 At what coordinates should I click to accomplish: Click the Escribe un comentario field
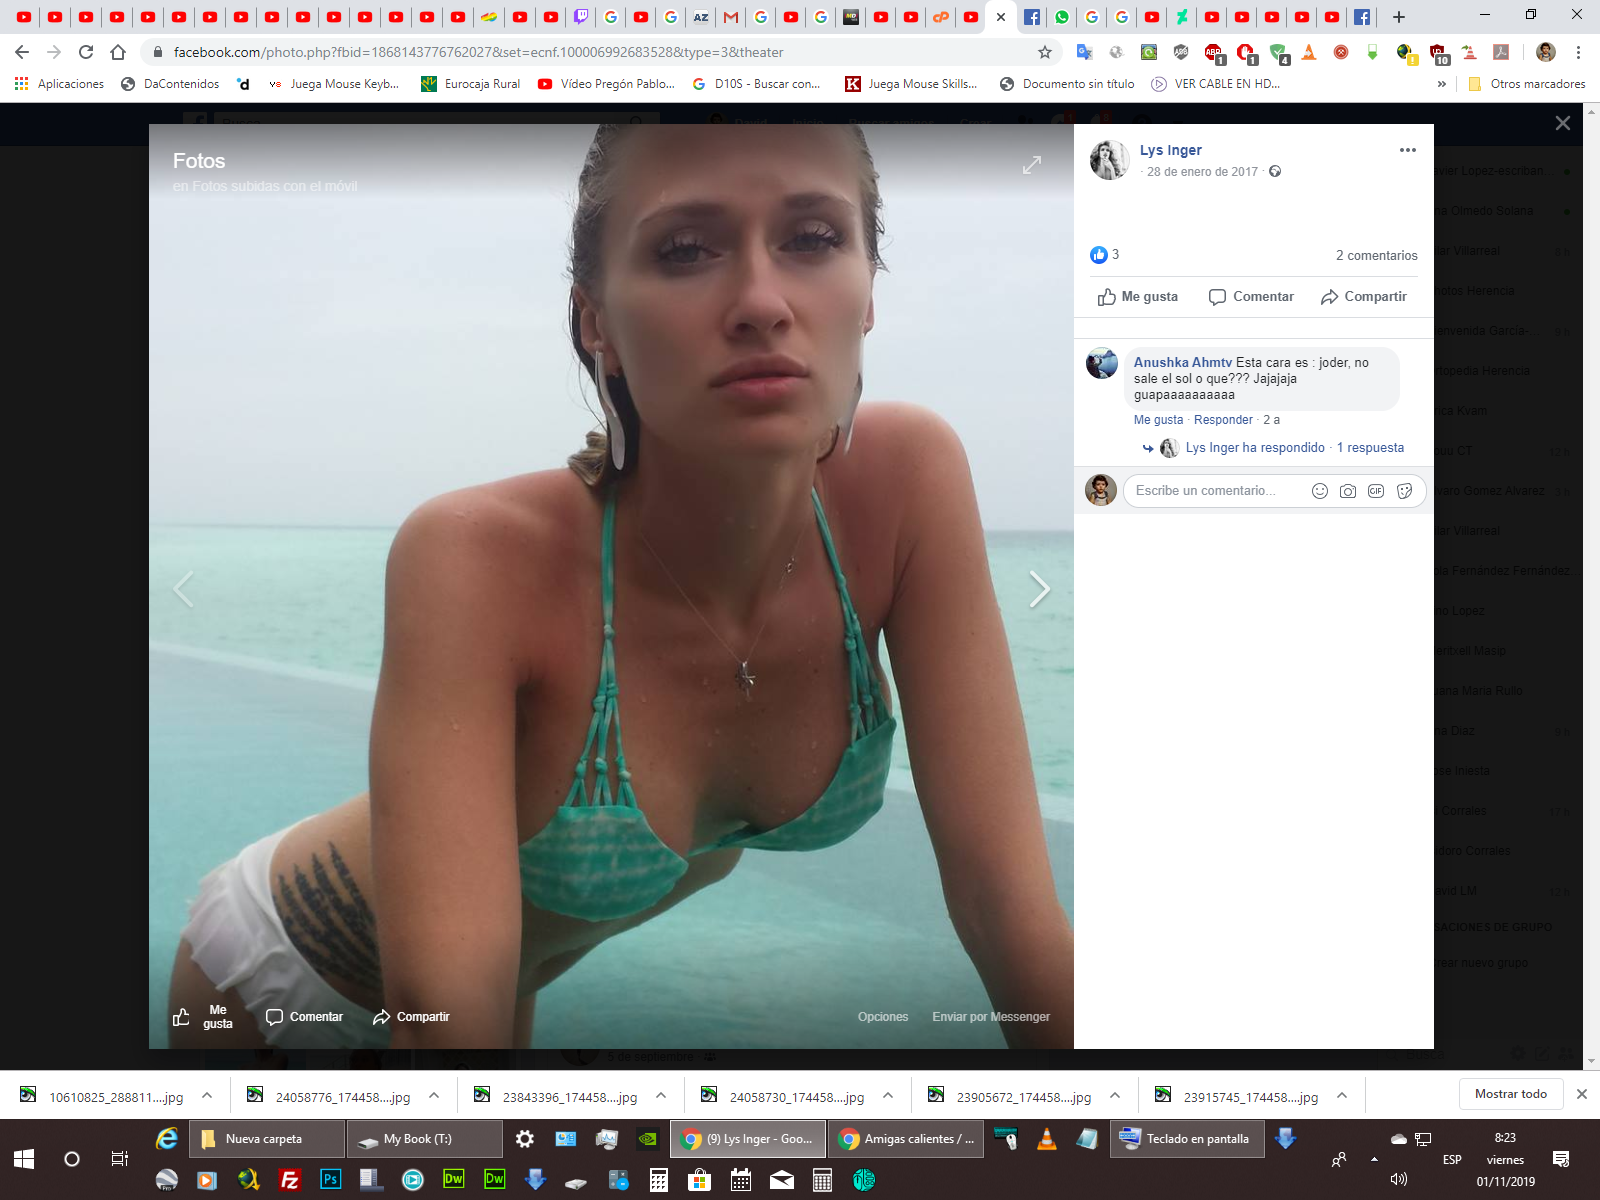[x=1210, y=491]
